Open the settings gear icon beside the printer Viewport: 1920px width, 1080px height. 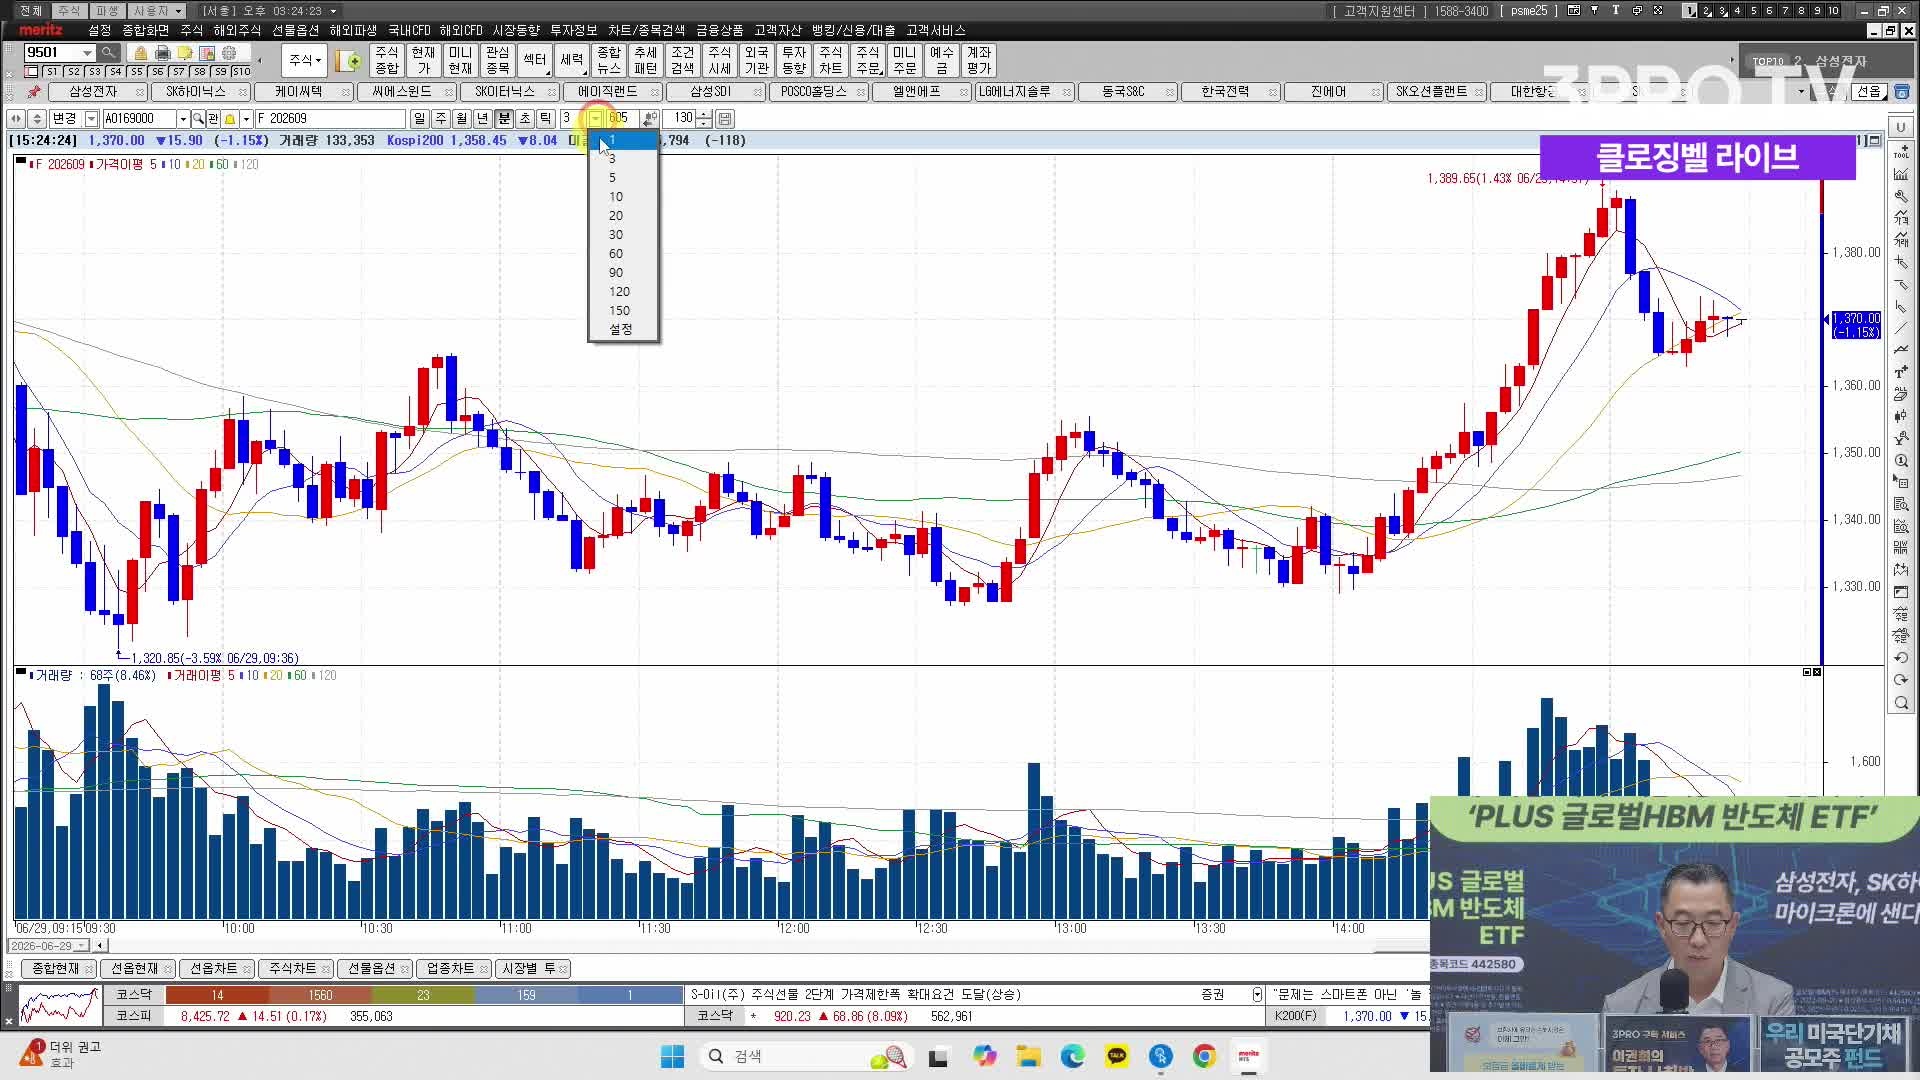point(229,53)
